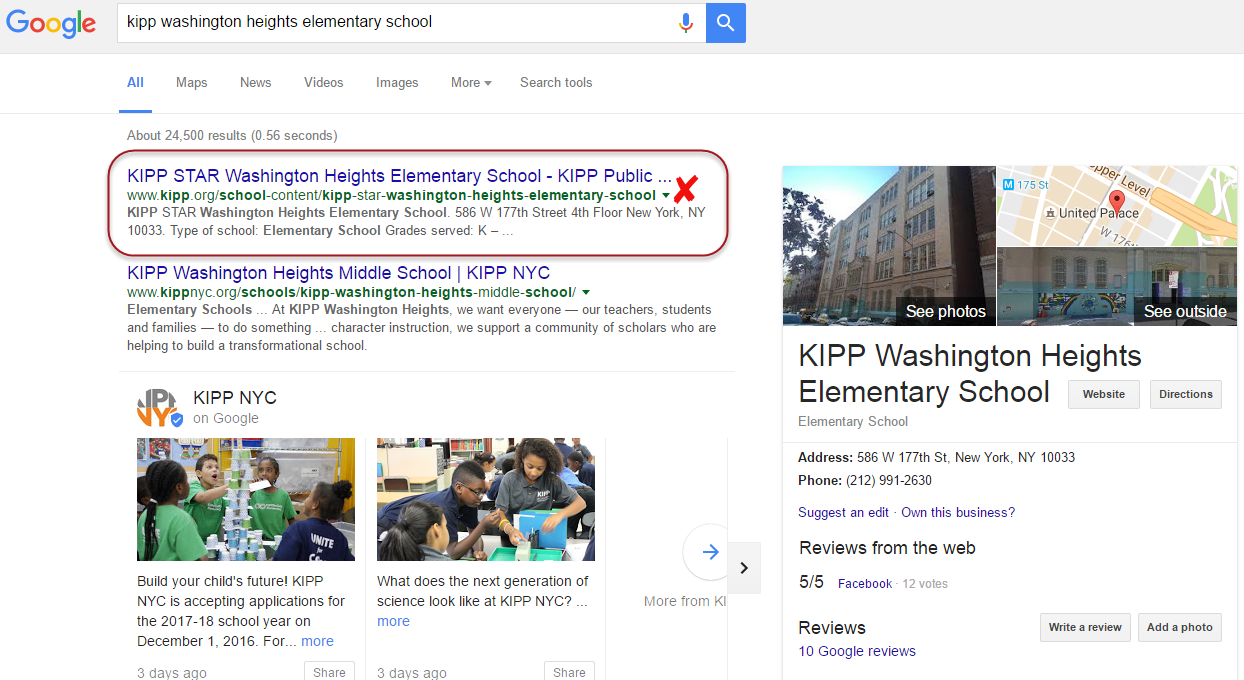The image size is (1244, 680).
Task: Open Search tools options
Action: tap(556, 83)
